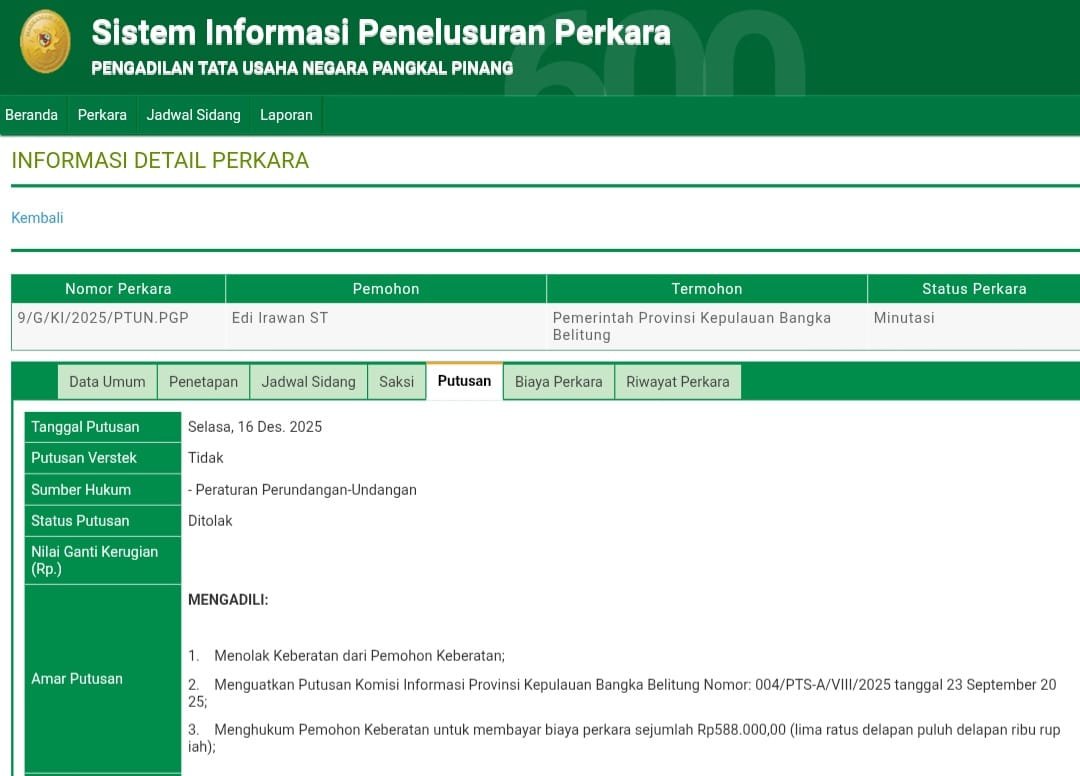The width and height of the screenshot is (1080, 776).
Task: Switch to the Saksi tab
Action: 396,381
